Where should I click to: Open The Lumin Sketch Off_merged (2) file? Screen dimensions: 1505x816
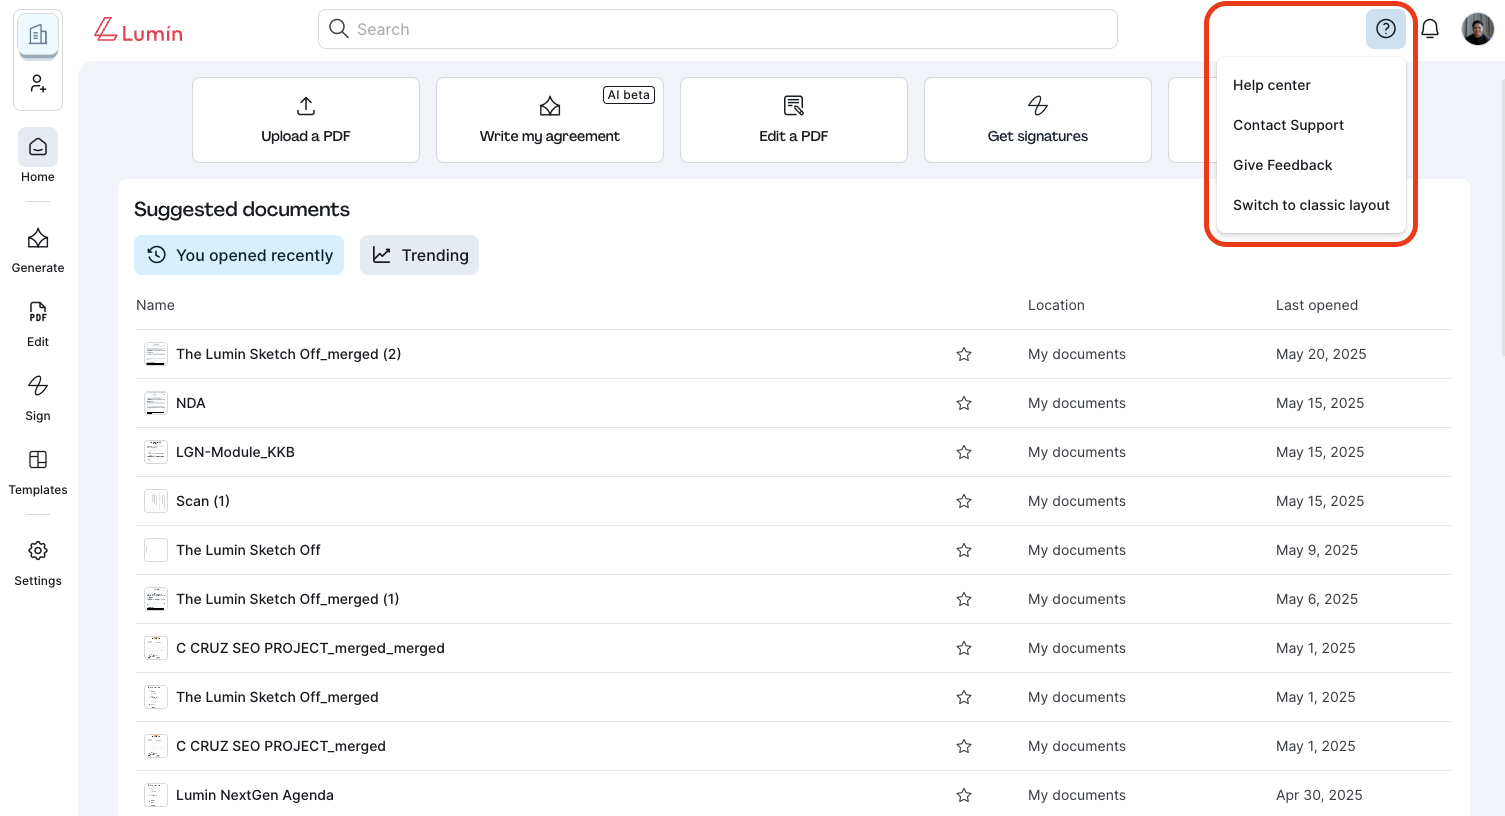coord(288,354)
